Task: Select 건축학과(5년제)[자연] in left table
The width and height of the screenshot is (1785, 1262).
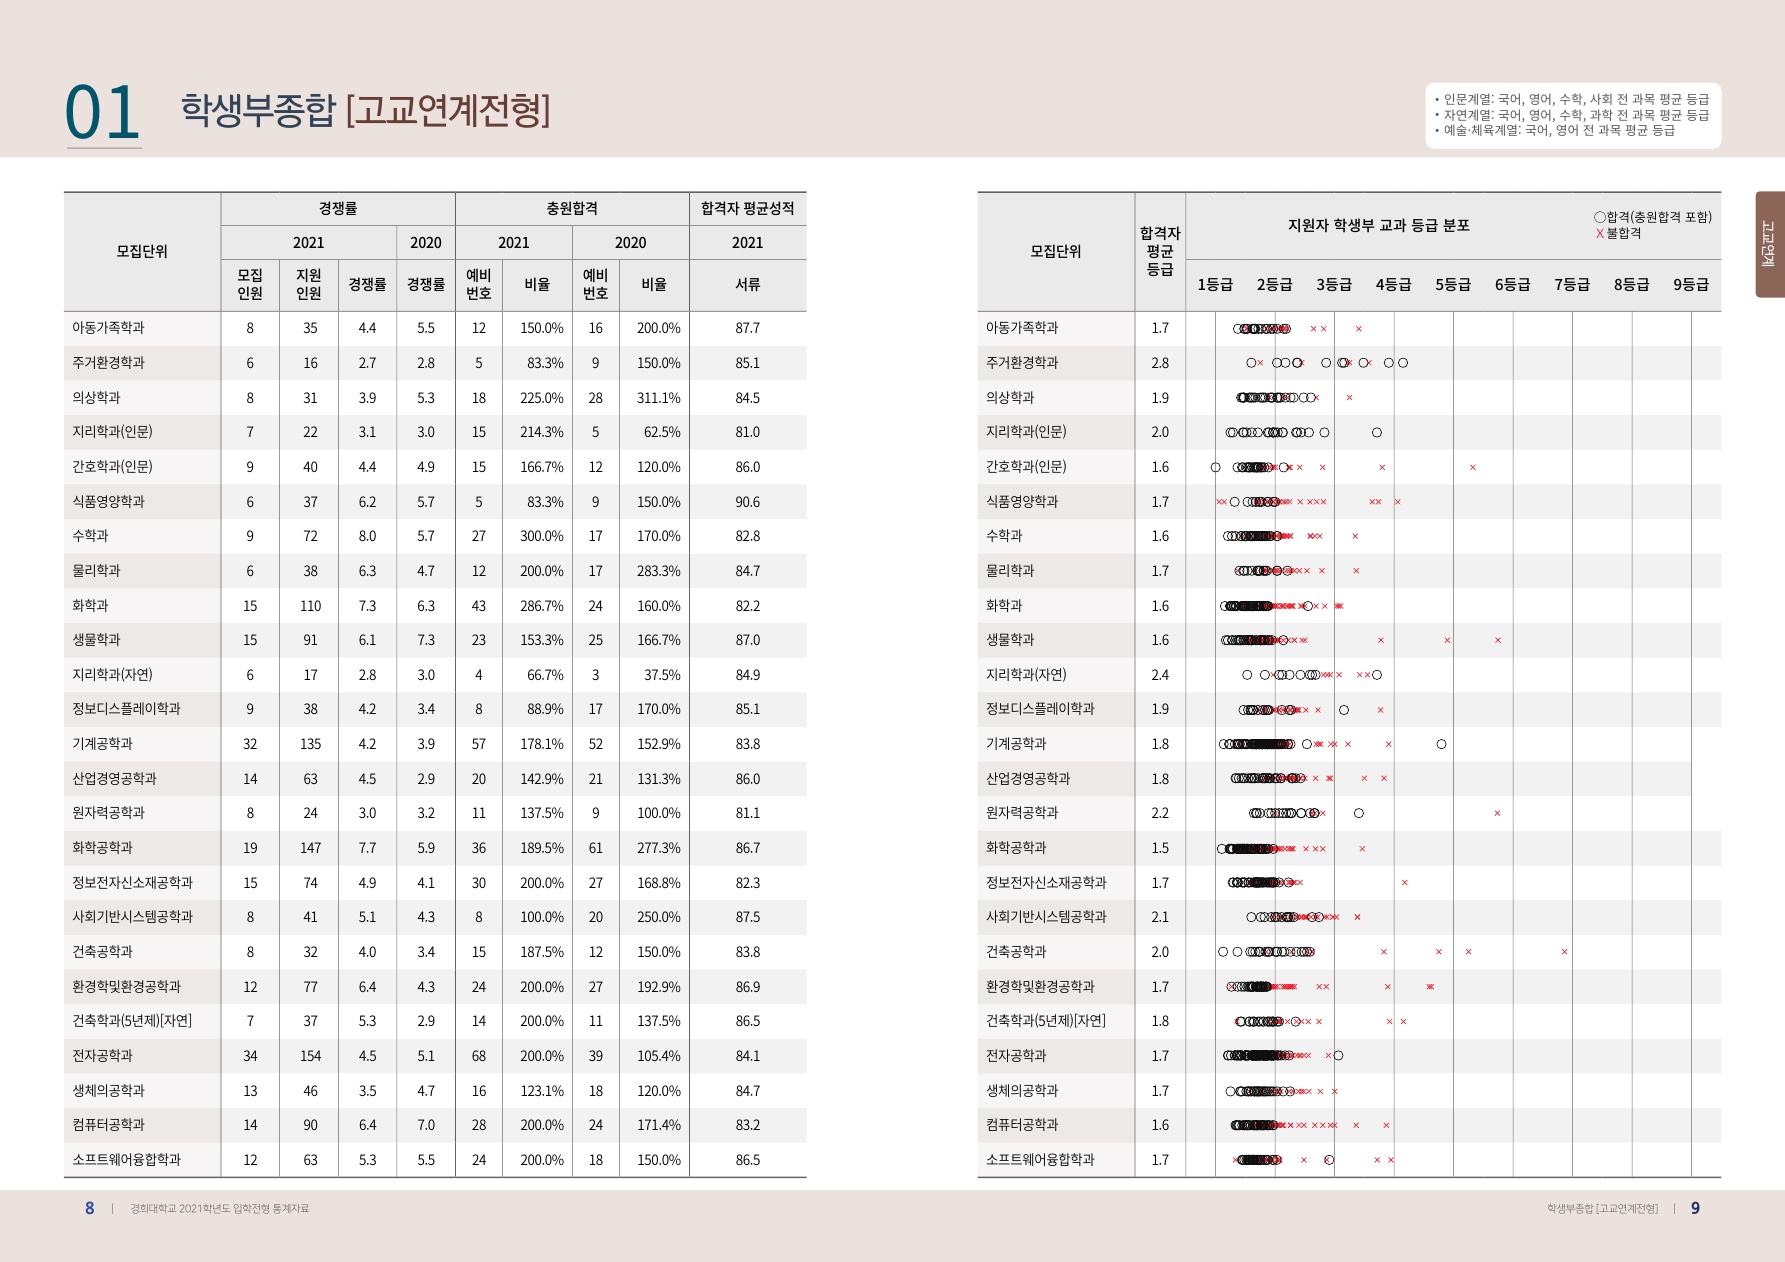Action: pos(132,1021)
